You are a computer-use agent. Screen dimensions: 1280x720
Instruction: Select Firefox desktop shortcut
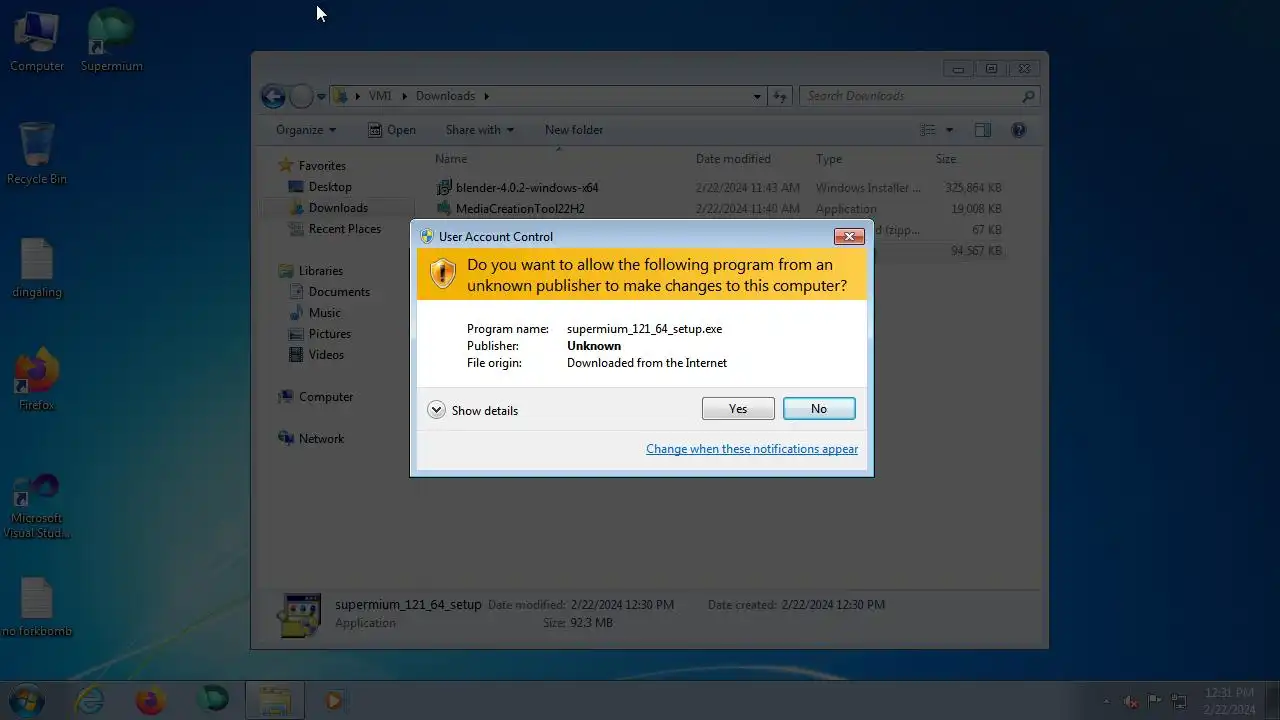[37, 380]
